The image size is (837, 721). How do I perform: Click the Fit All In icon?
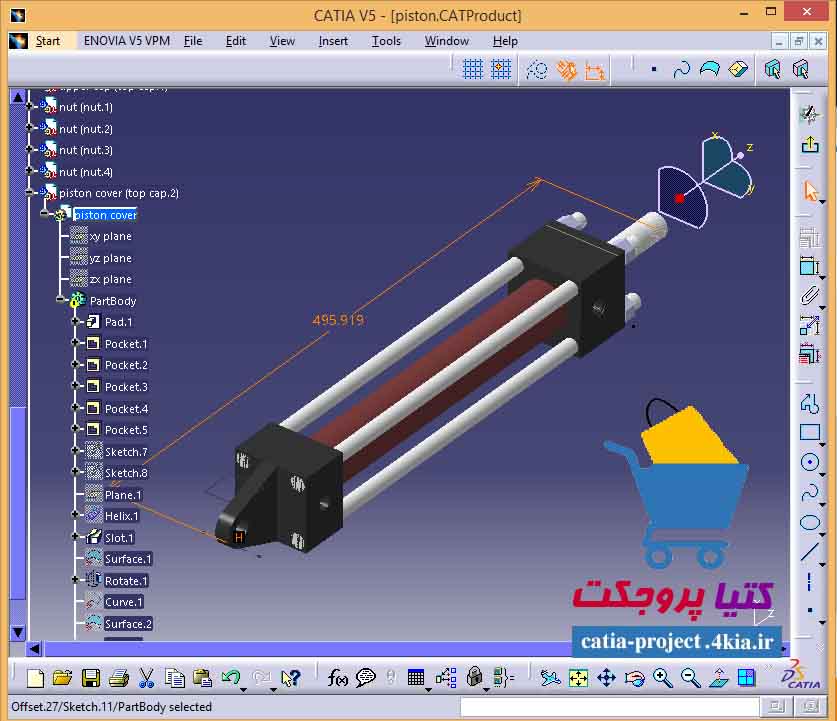click(579, 678)
